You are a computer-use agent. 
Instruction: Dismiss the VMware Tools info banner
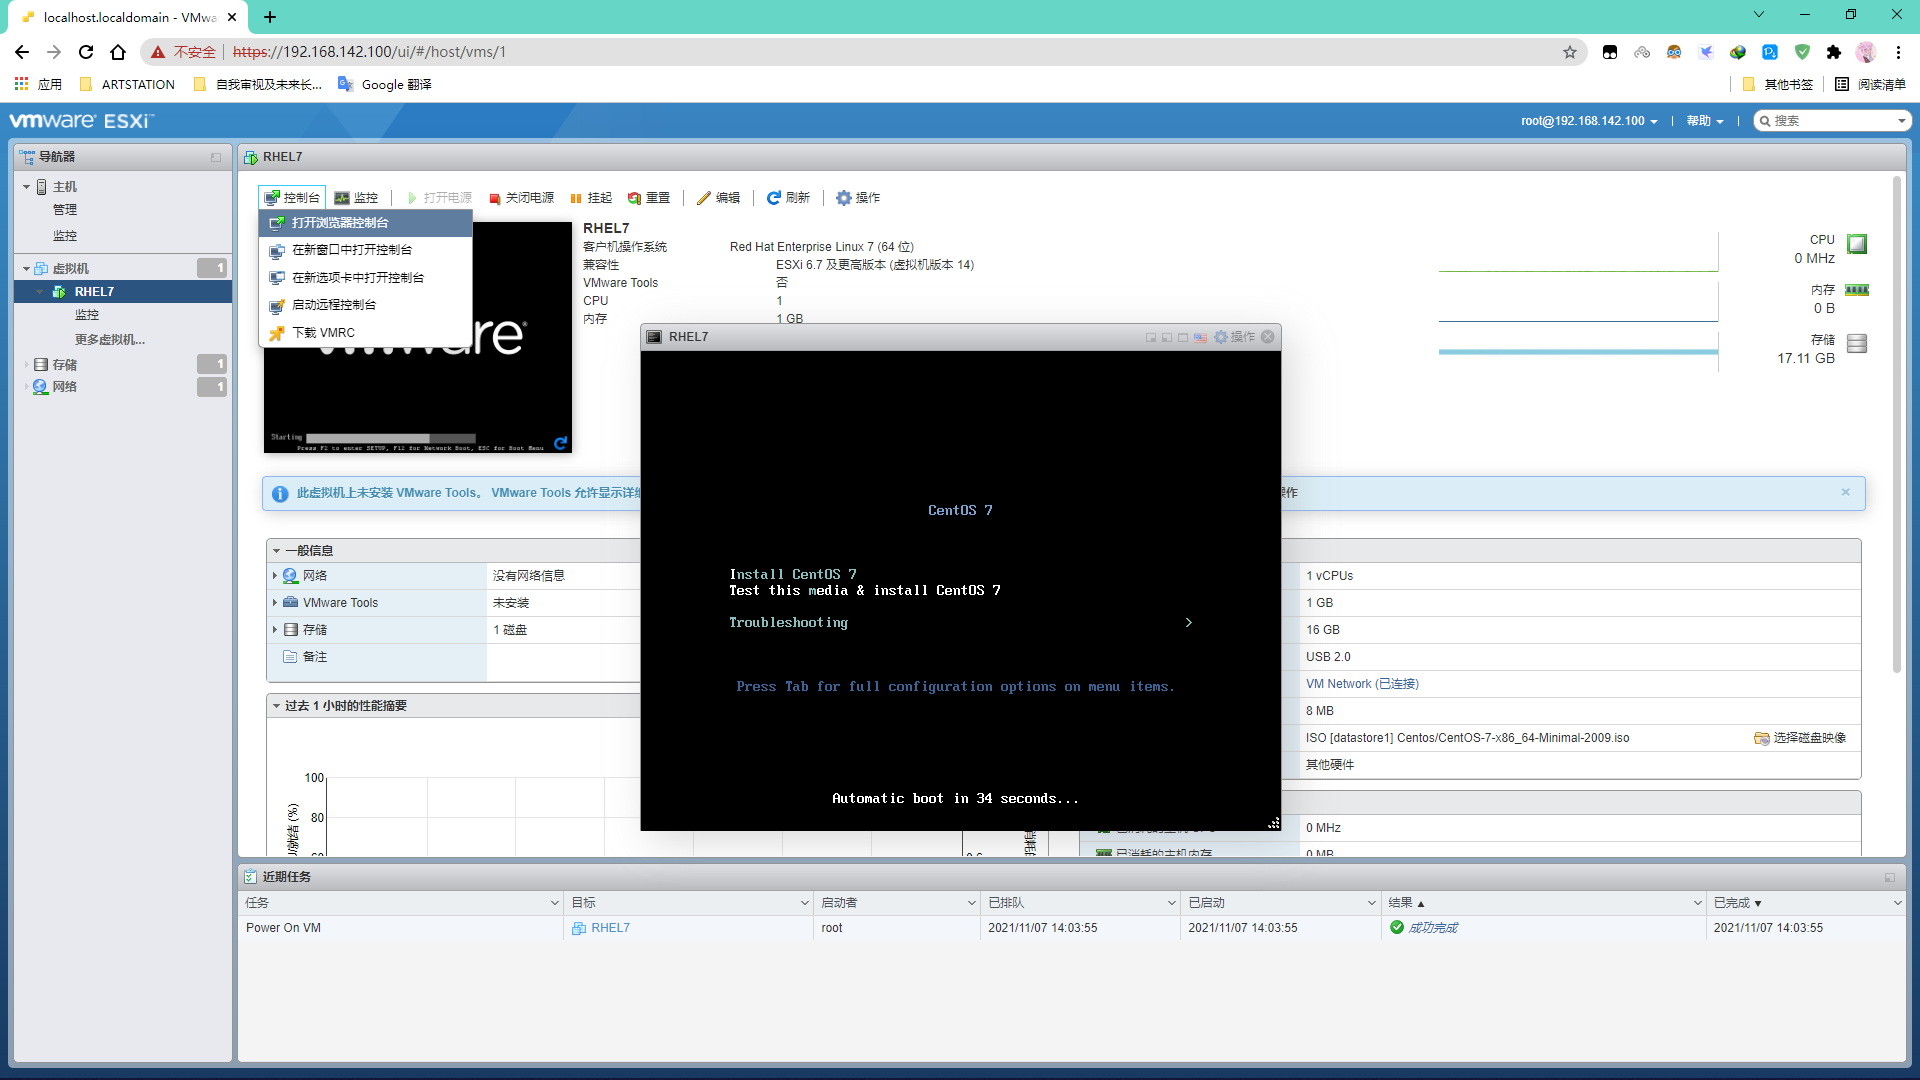[1845, 492]
